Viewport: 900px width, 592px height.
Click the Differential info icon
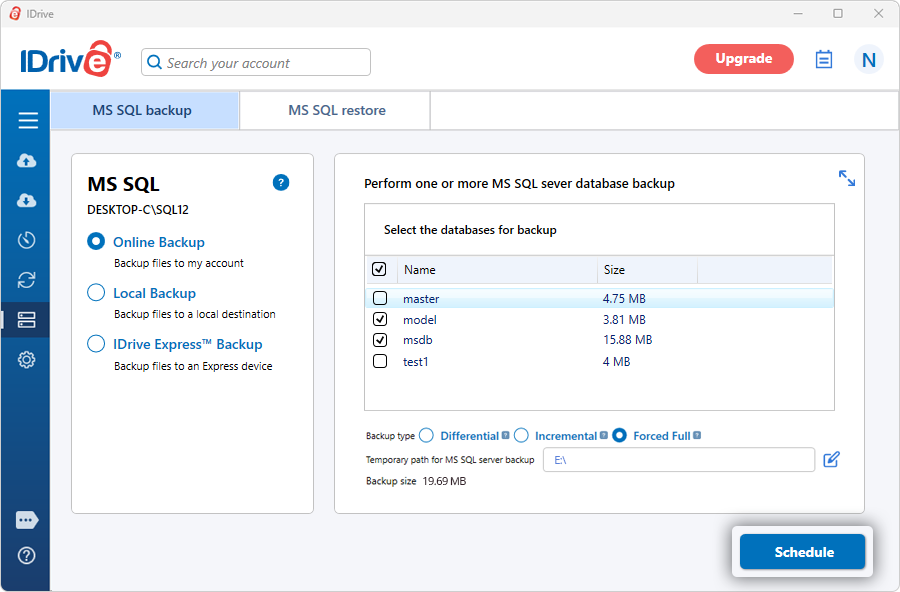click(505, 435)
